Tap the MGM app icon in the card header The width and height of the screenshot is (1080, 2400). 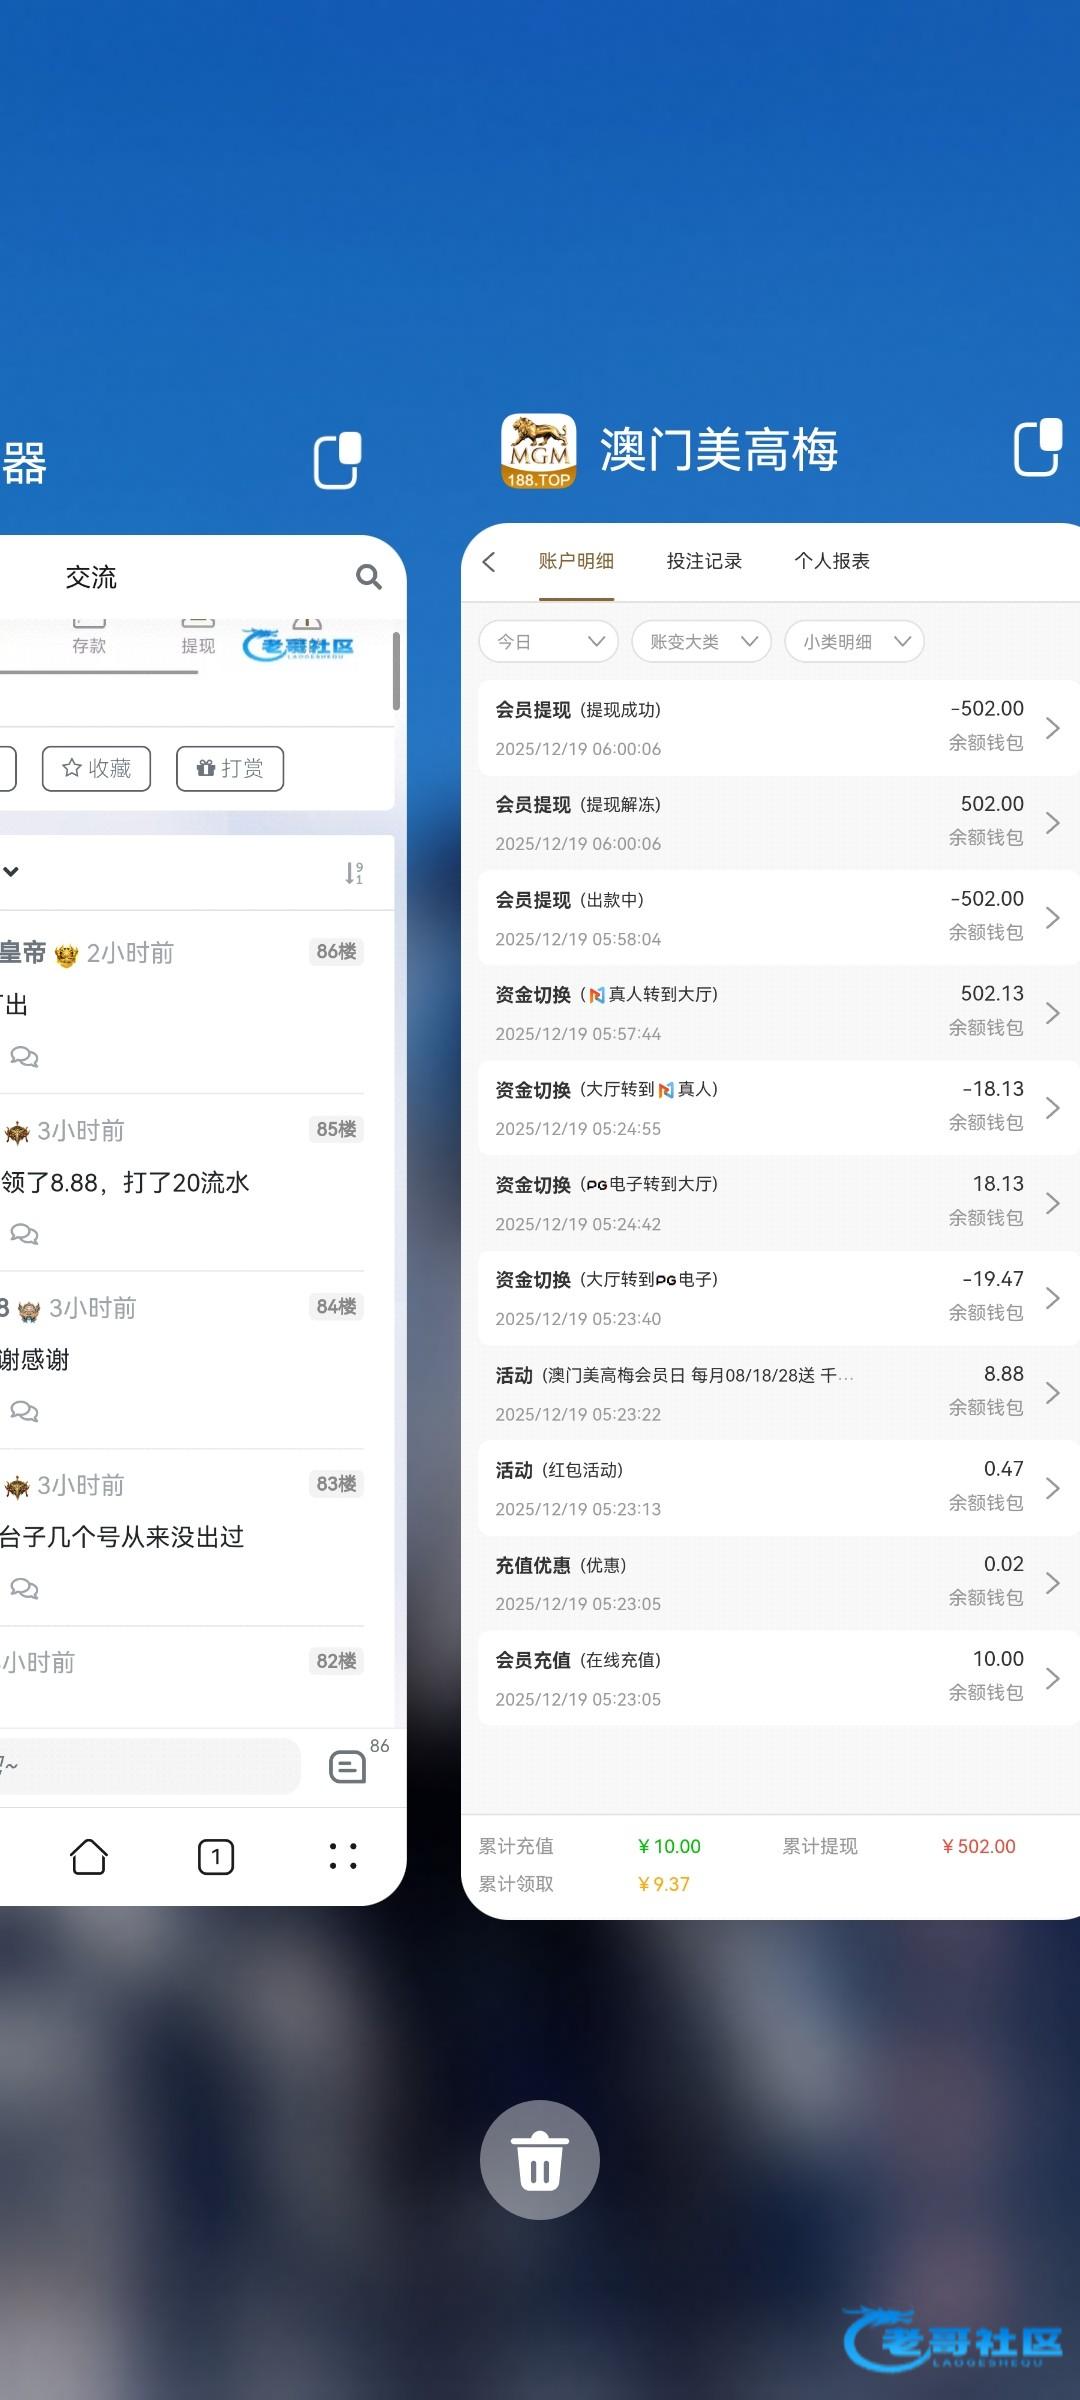pyautogui.click(x=538, y=451)
